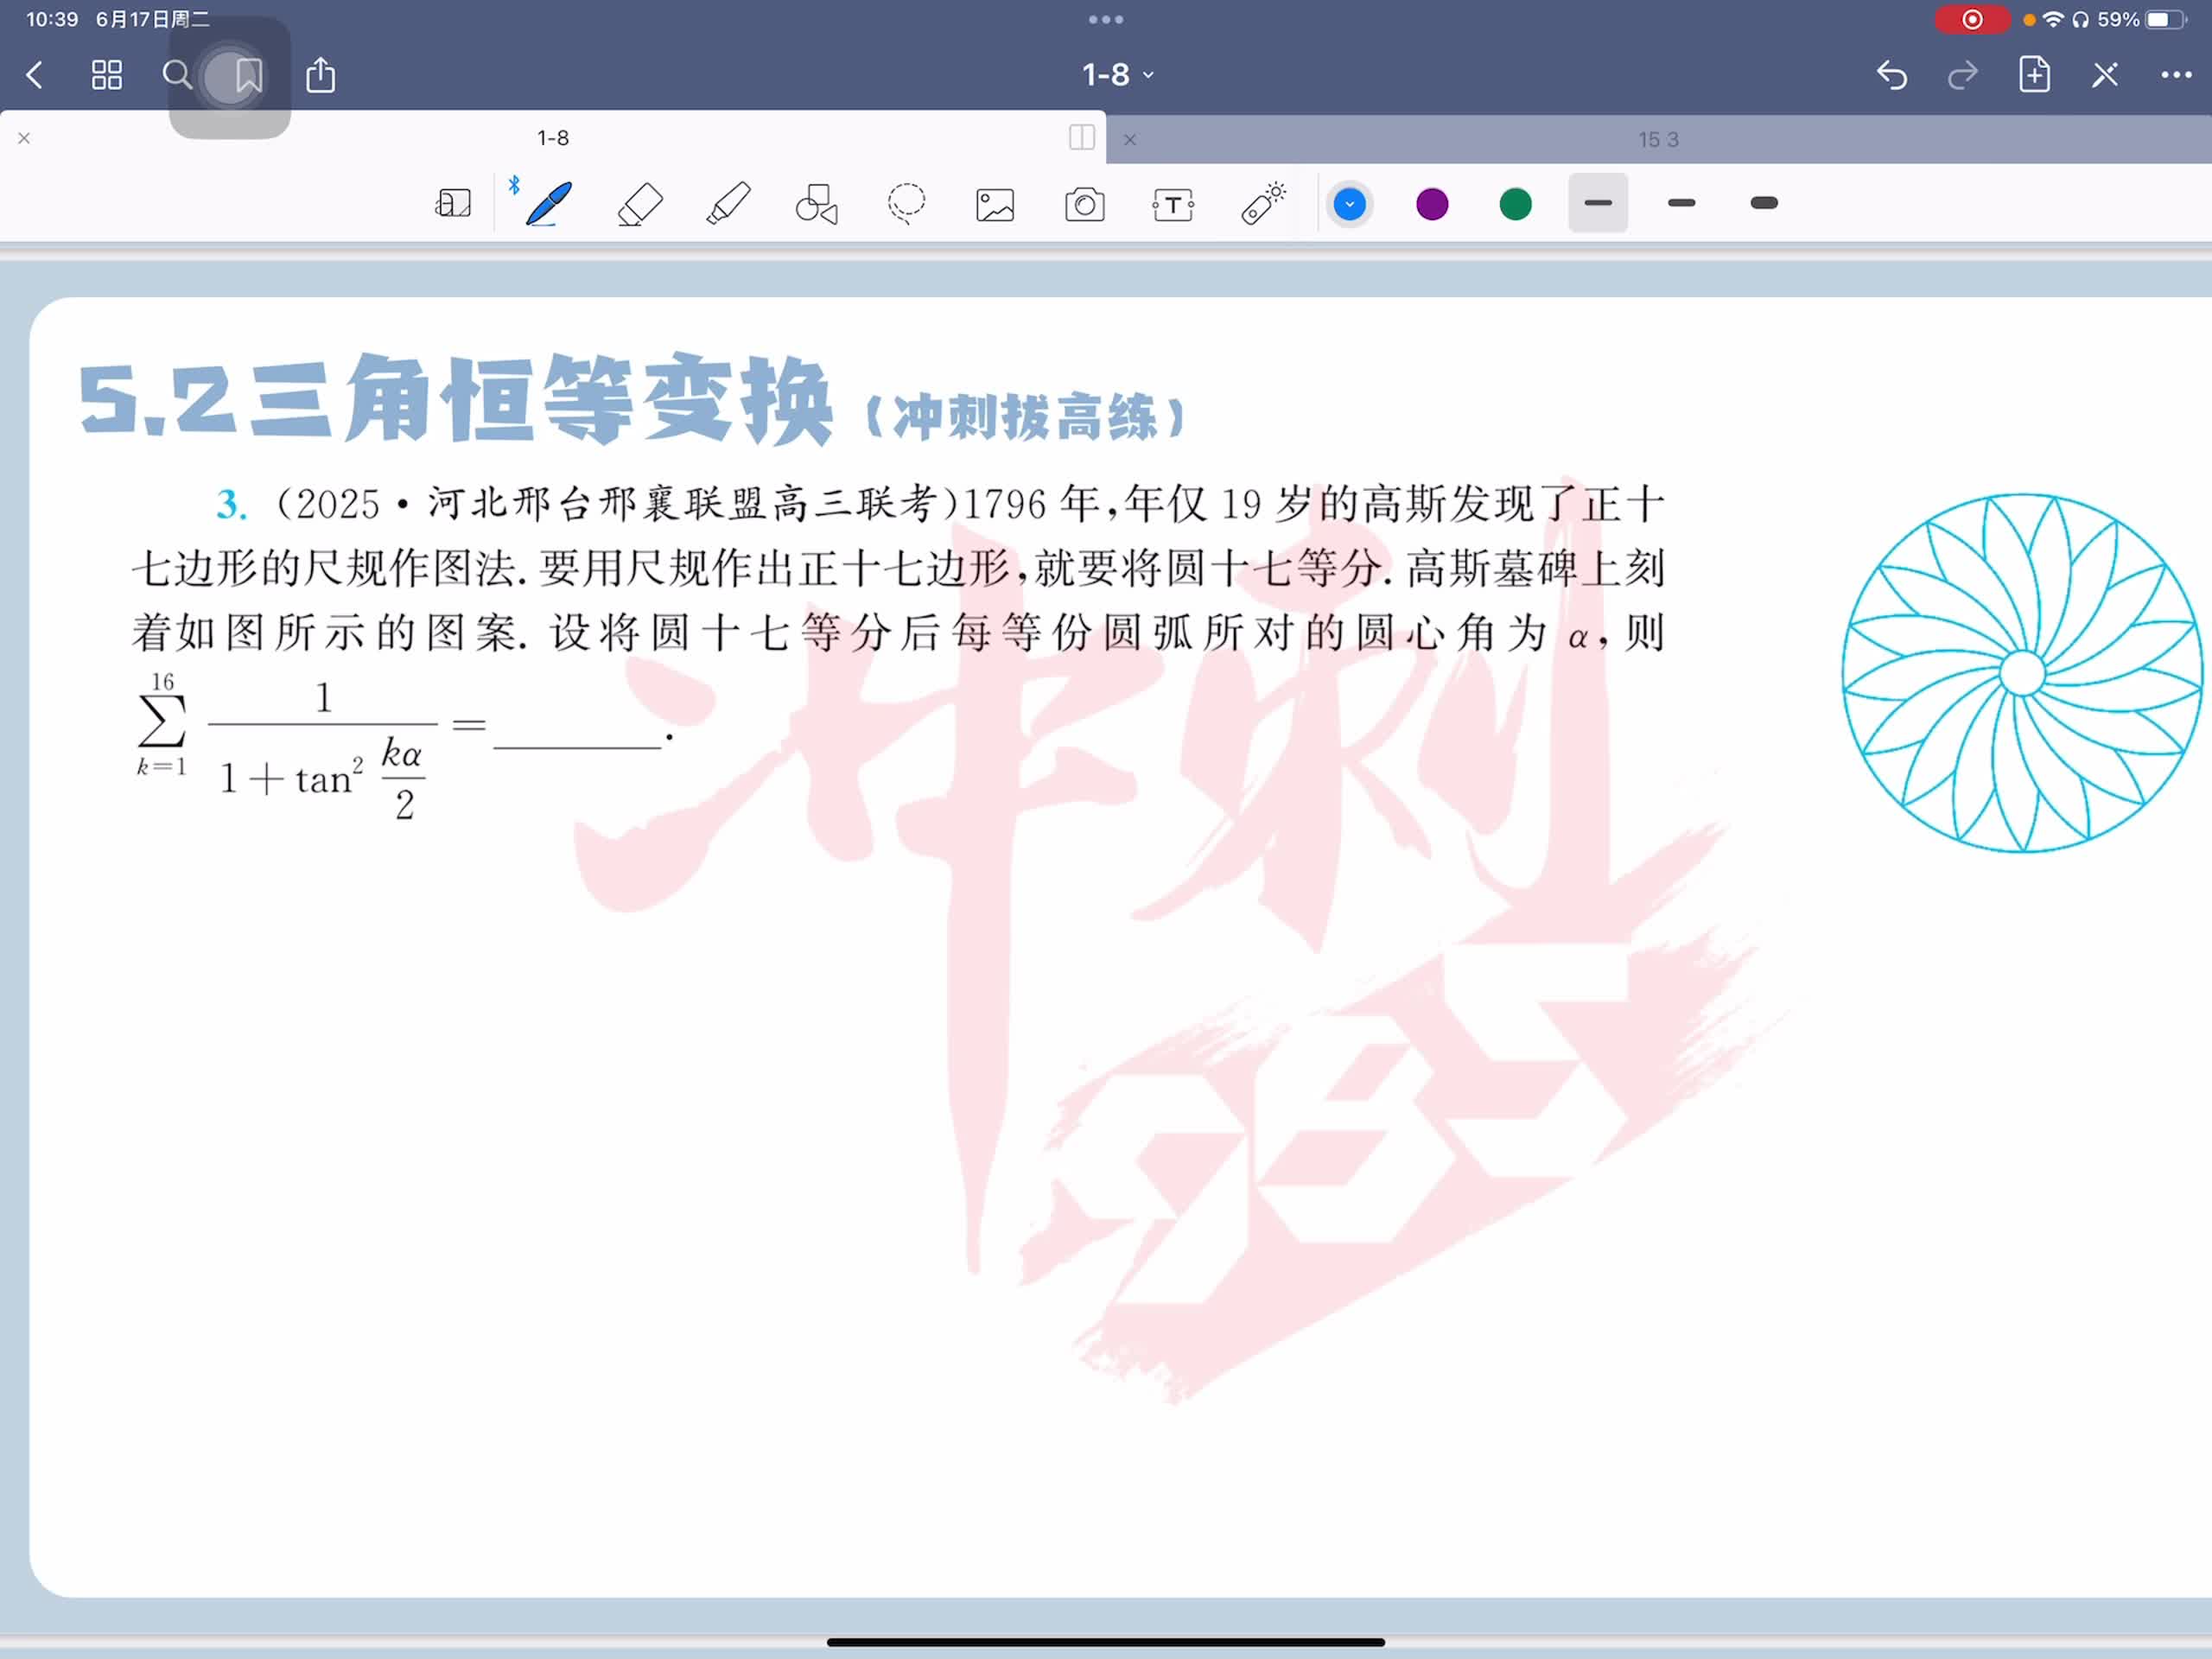Select the Text box tool
This screenshot has height=1659, width=2212.
click(1173, 204)
